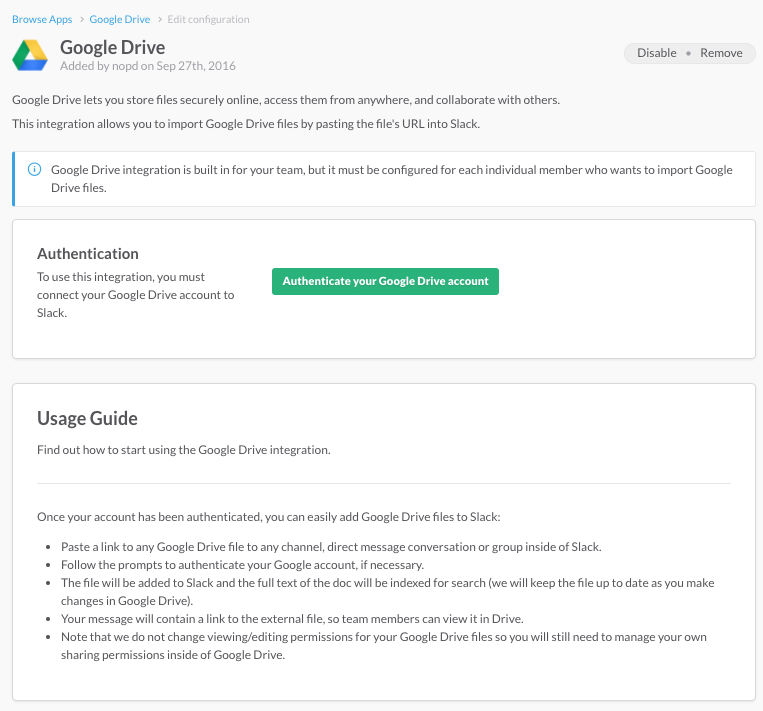Click 'Find out how to start using' text
Screen dimensions: 763x711
point(184,450)
